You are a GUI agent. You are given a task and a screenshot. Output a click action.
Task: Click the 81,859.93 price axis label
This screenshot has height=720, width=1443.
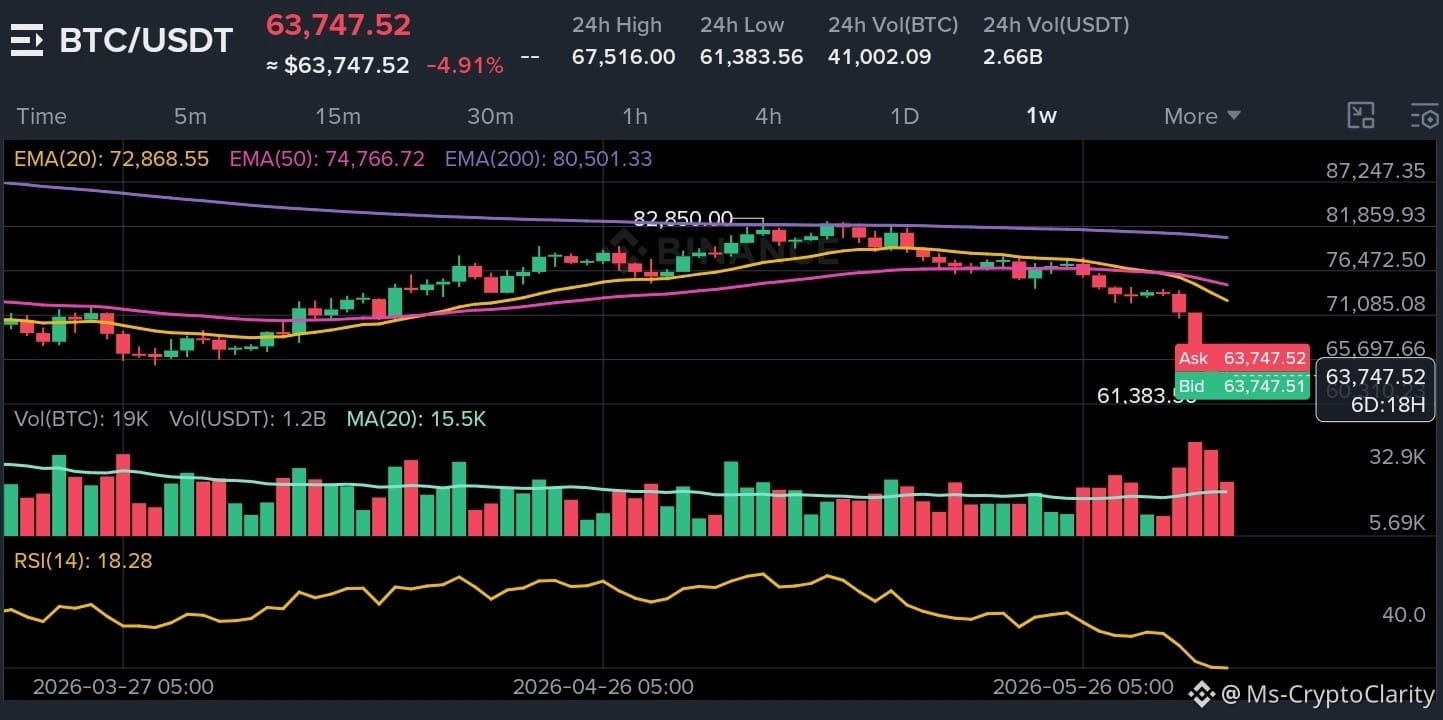(1375, 215)
